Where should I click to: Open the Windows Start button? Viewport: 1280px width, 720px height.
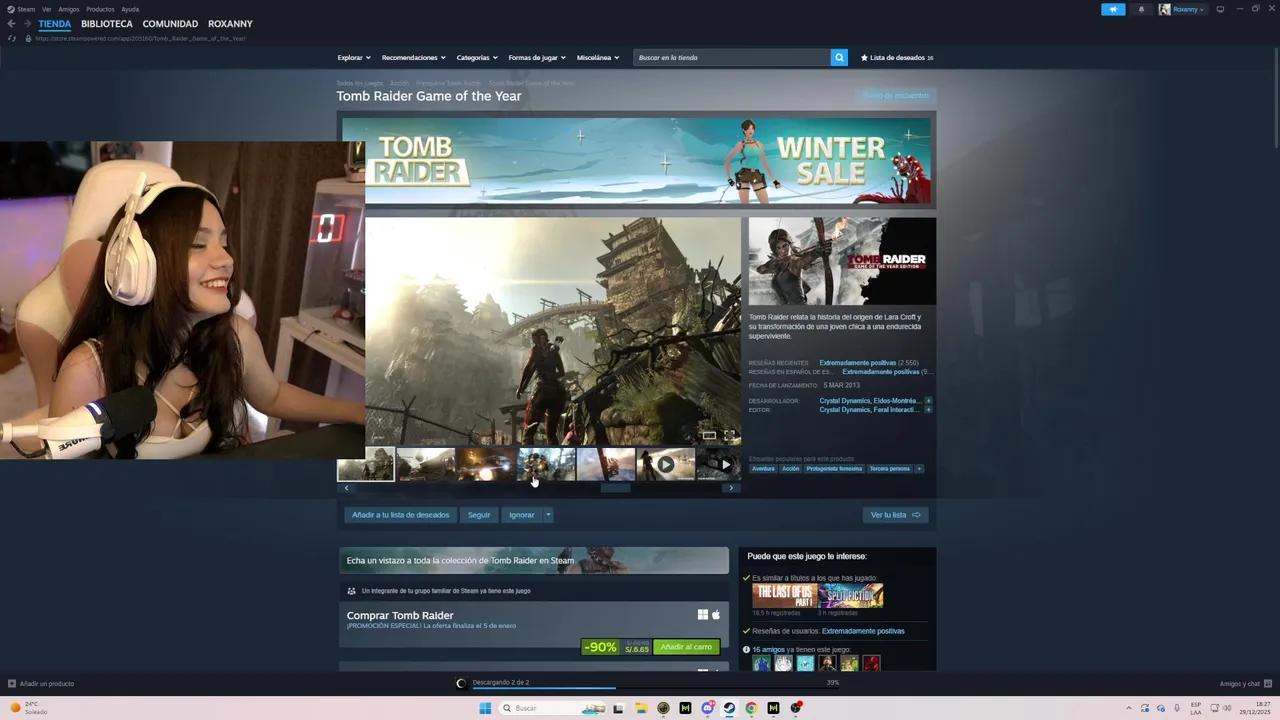coord(485,708)
